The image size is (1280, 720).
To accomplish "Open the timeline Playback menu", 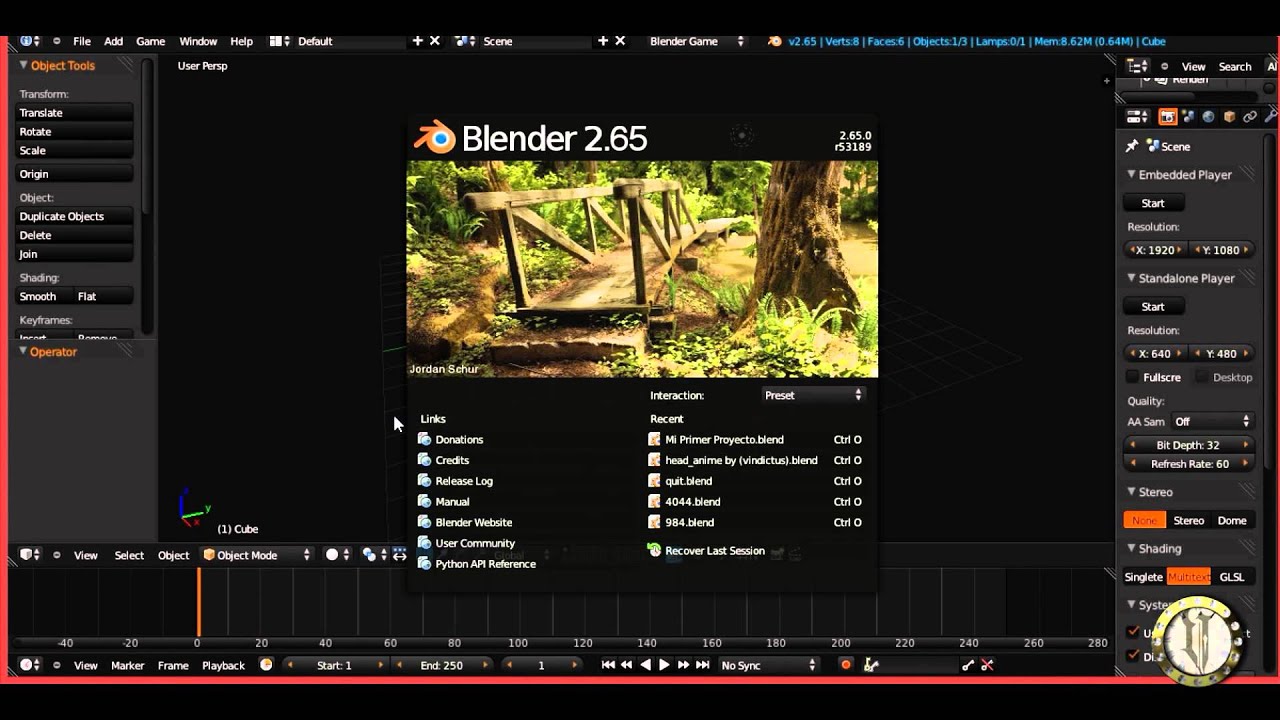I will pos(223,665).
